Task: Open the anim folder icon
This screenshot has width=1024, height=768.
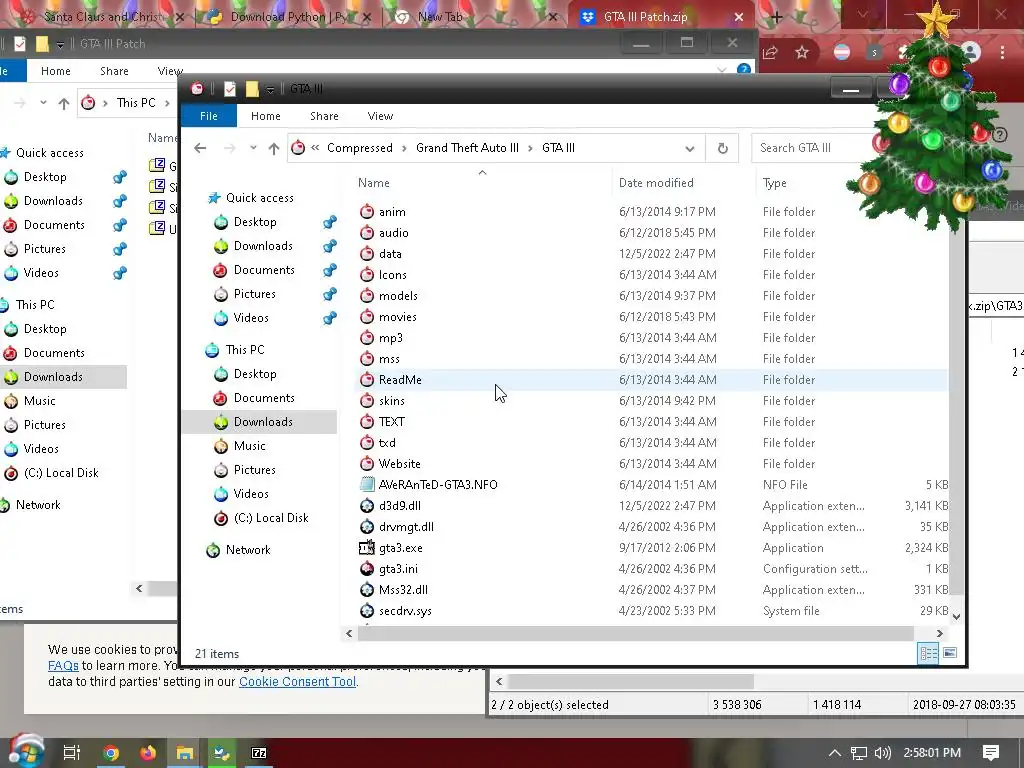Action: tap(367, 212)
